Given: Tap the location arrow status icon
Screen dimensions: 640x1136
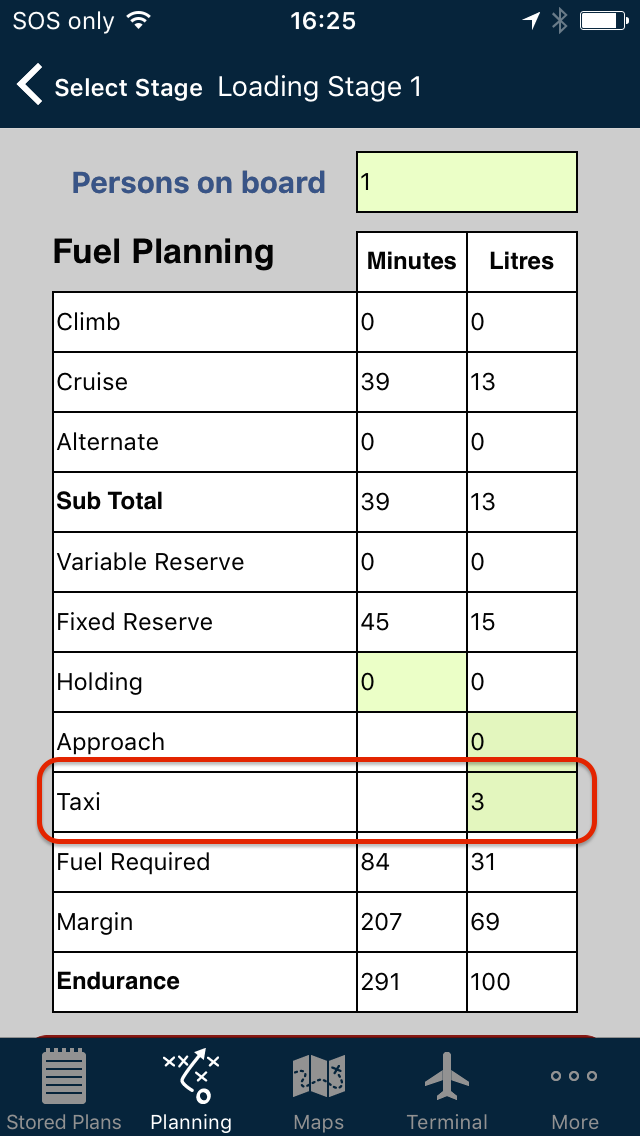Looking at the screenshot, I should click(x=531, y=22).
